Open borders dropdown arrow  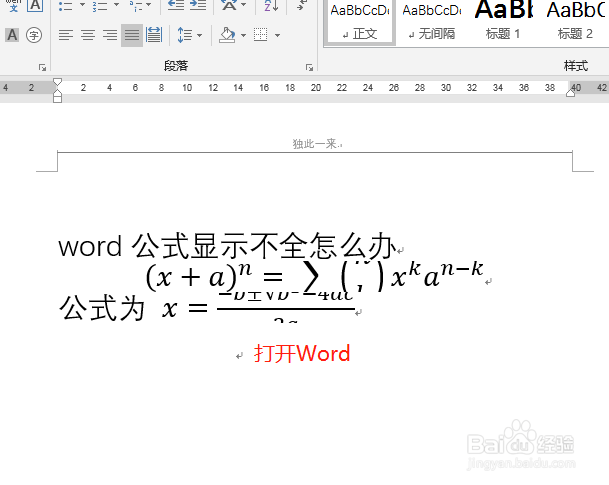point(277,35)
